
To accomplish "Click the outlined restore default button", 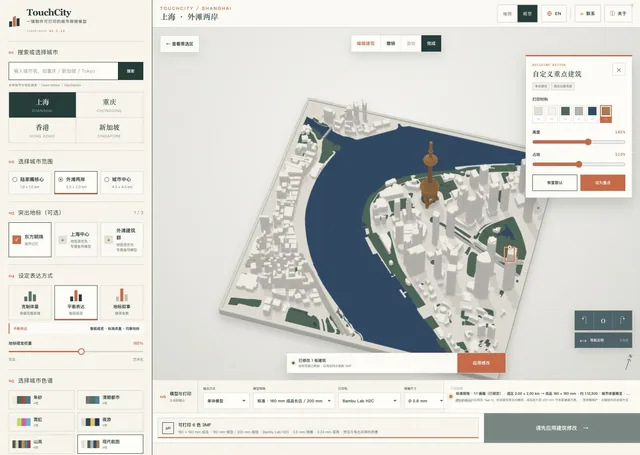I will click(555, 183).
